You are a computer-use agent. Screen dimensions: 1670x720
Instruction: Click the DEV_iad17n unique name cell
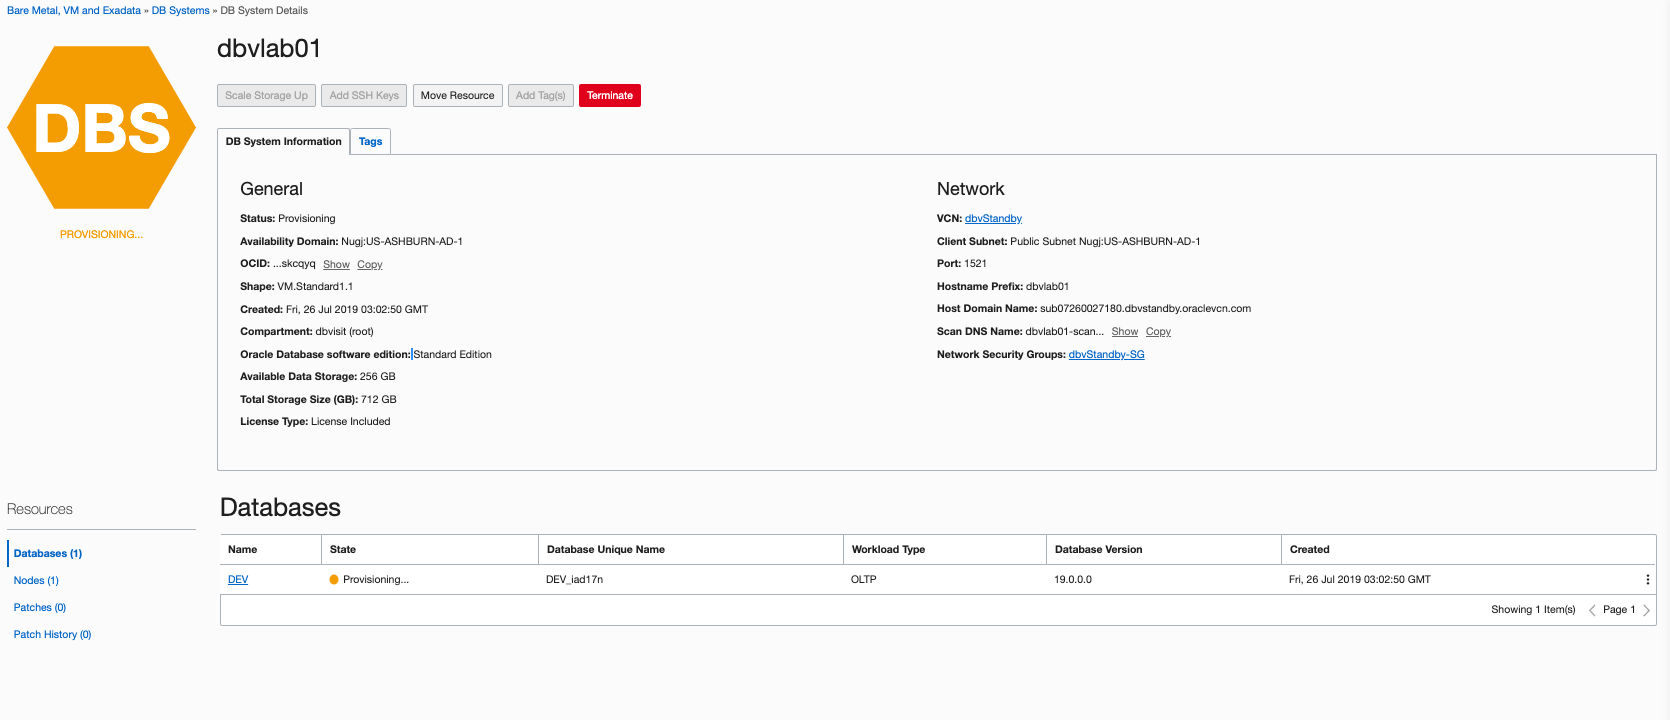tap(574, 580)
